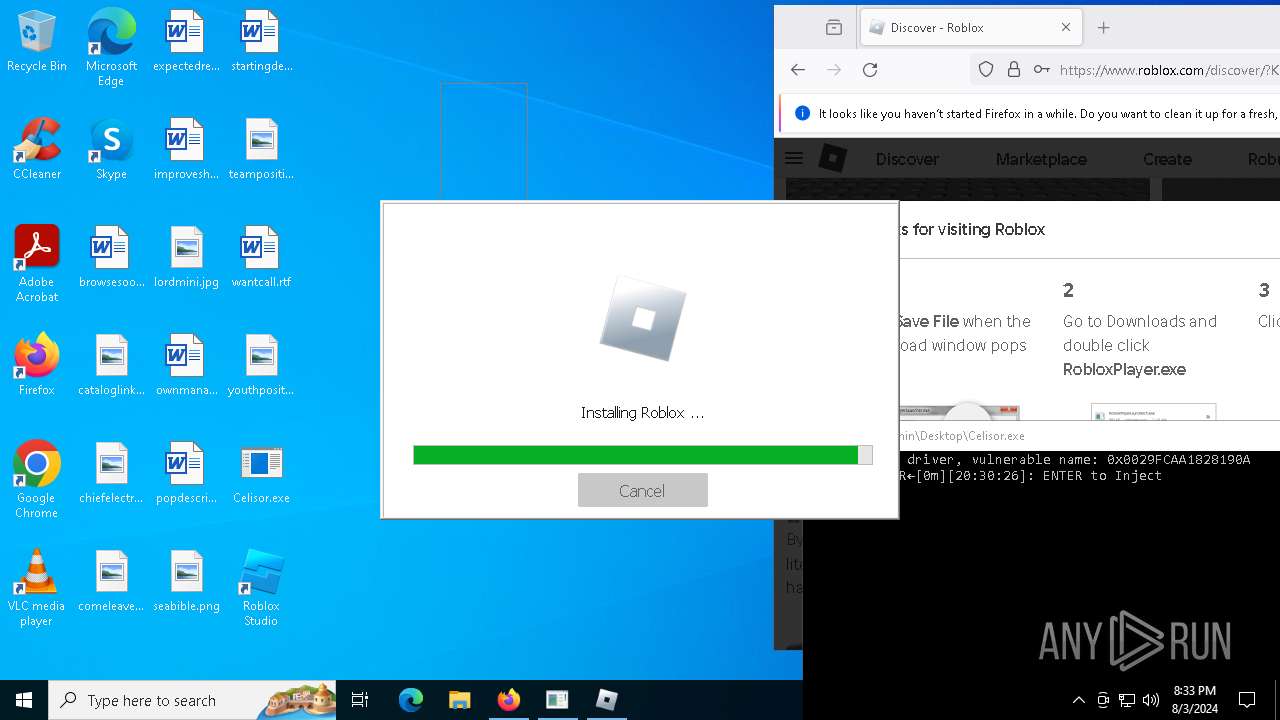The width and height of the screenshot is (1280, 720).
Task: Select the seabible.png image file
Action: click(186, 581)
